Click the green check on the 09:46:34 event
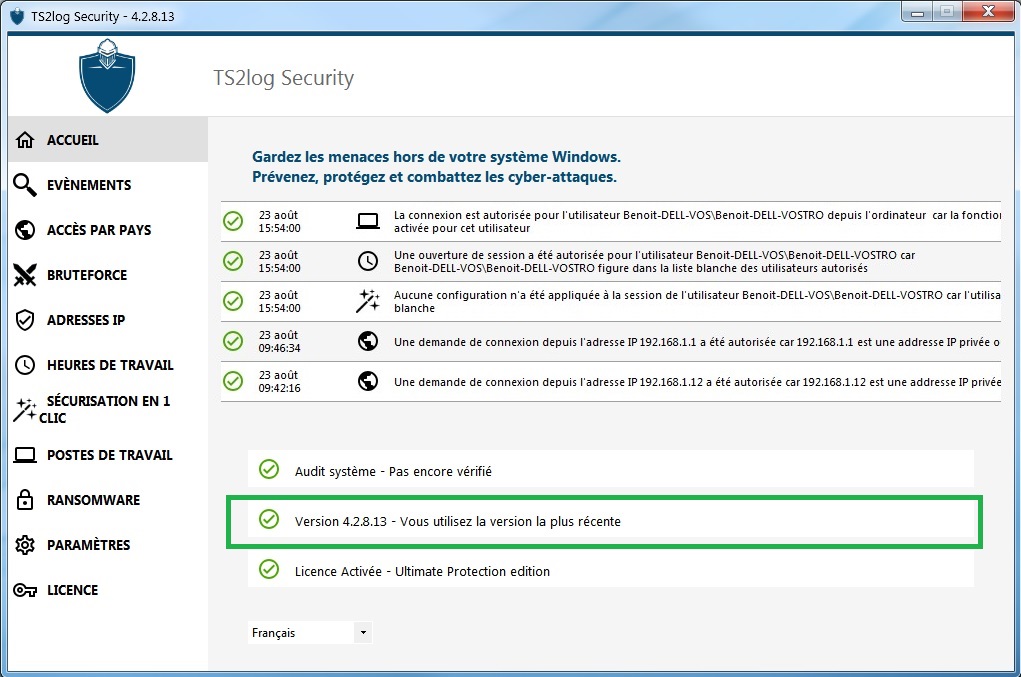Image resolution: width=1021 pixels, height=677 pixels. 232,340
